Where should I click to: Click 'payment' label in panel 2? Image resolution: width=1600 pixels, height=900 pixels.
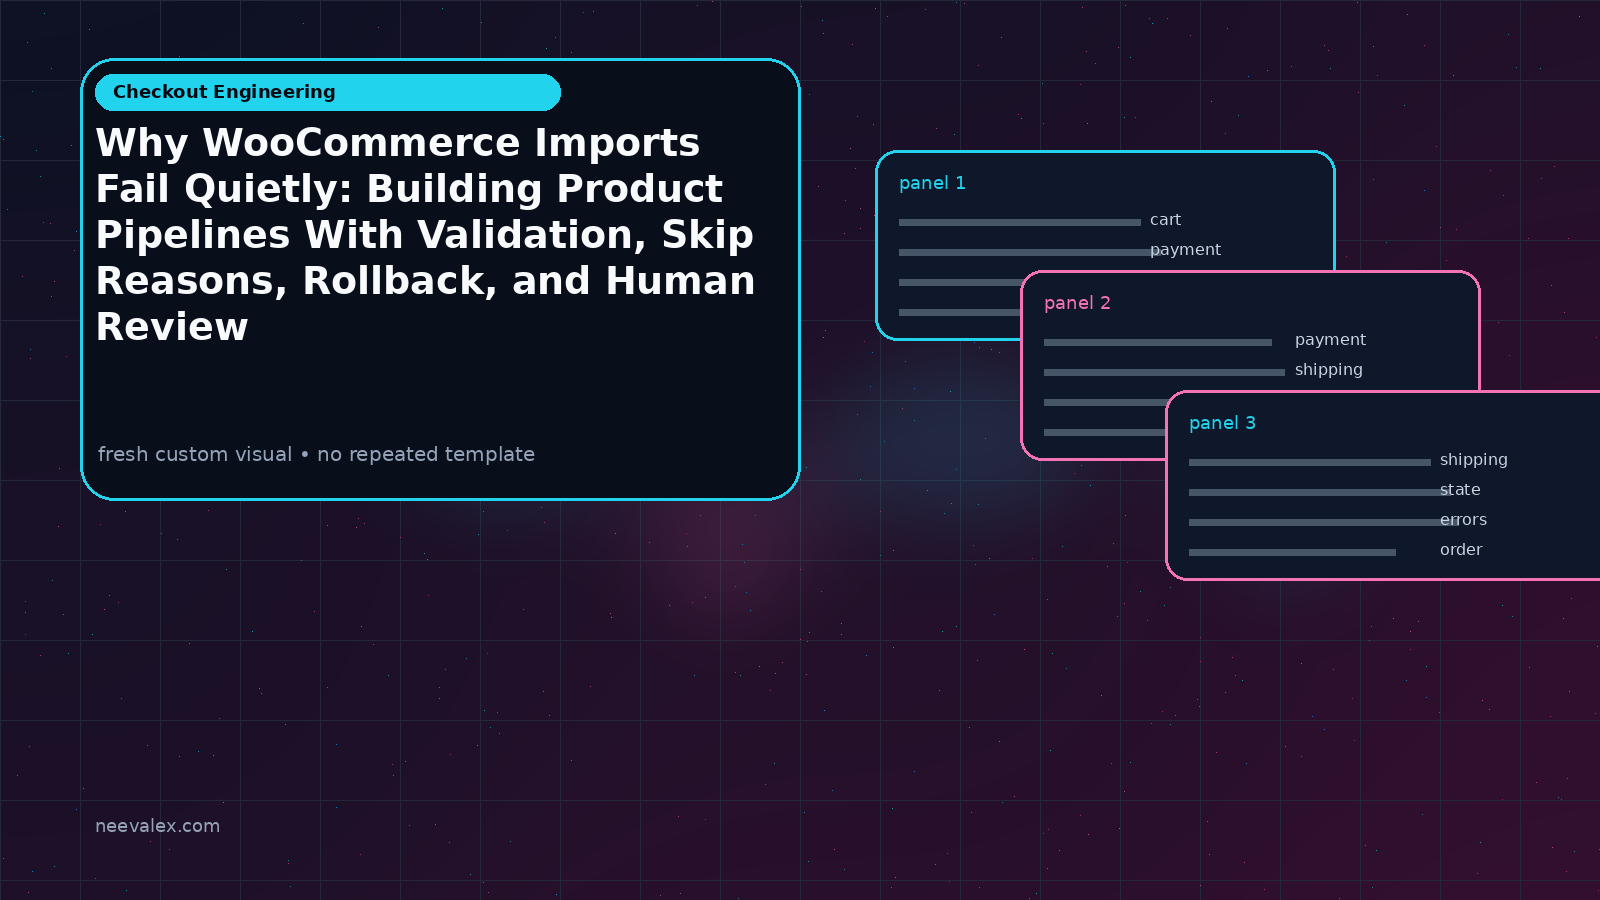1330,340
